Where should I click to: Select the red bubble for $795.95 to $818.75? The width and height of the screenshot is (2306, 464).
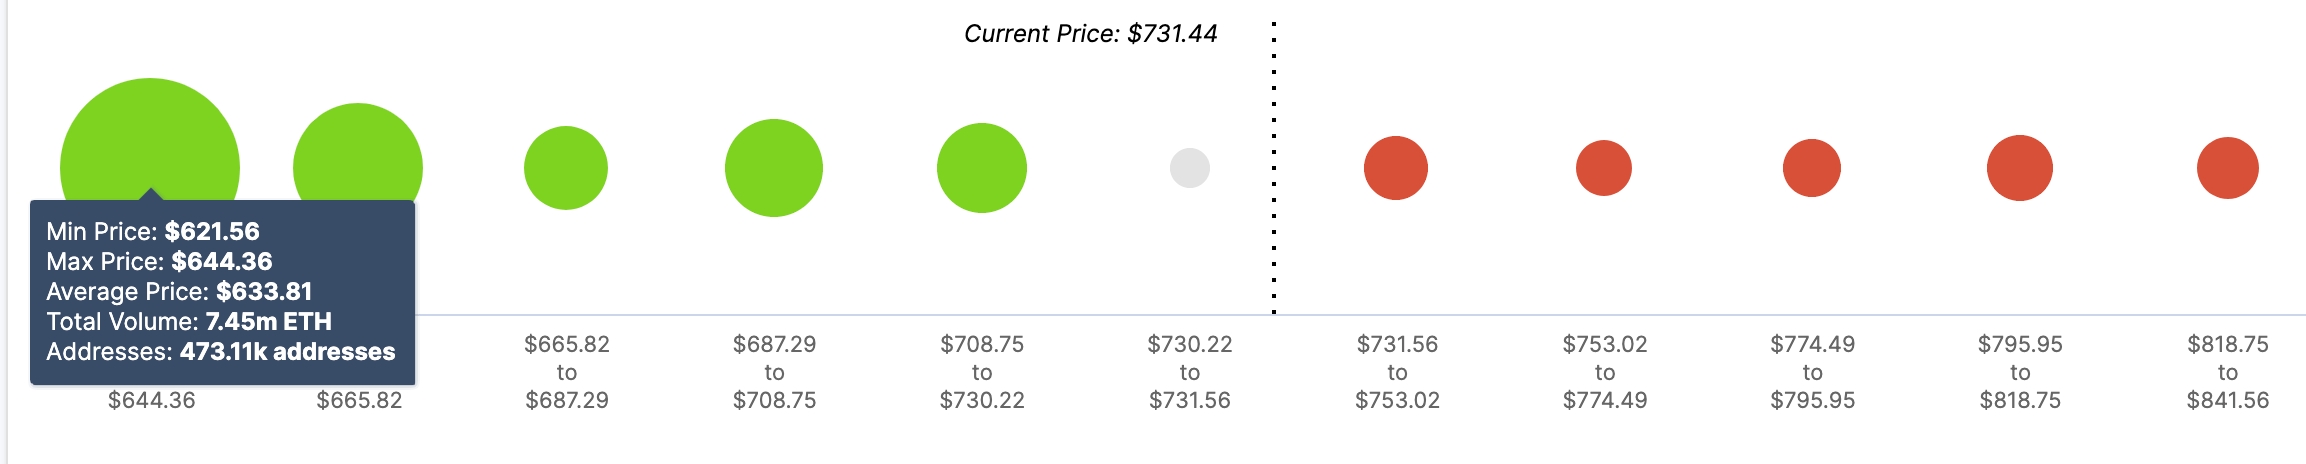(x=2020, y=168)
